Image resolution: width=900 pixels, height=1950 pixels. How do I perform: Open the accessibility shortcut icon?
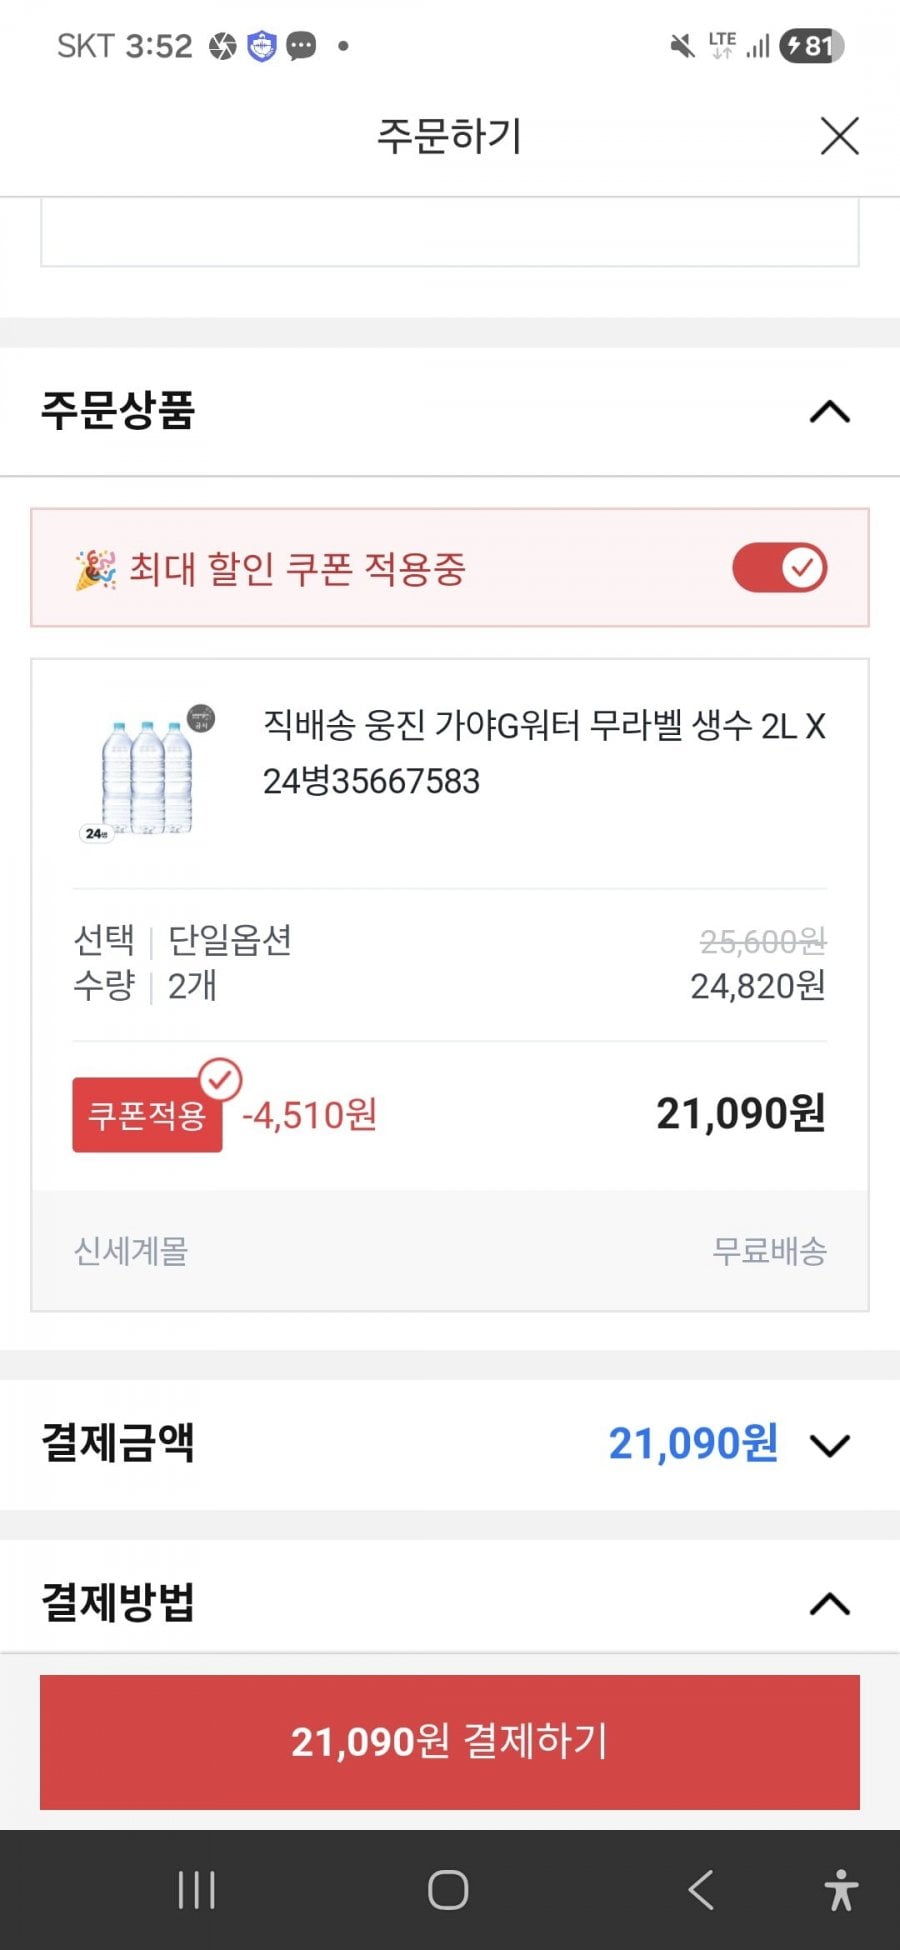coord(841,1890)
